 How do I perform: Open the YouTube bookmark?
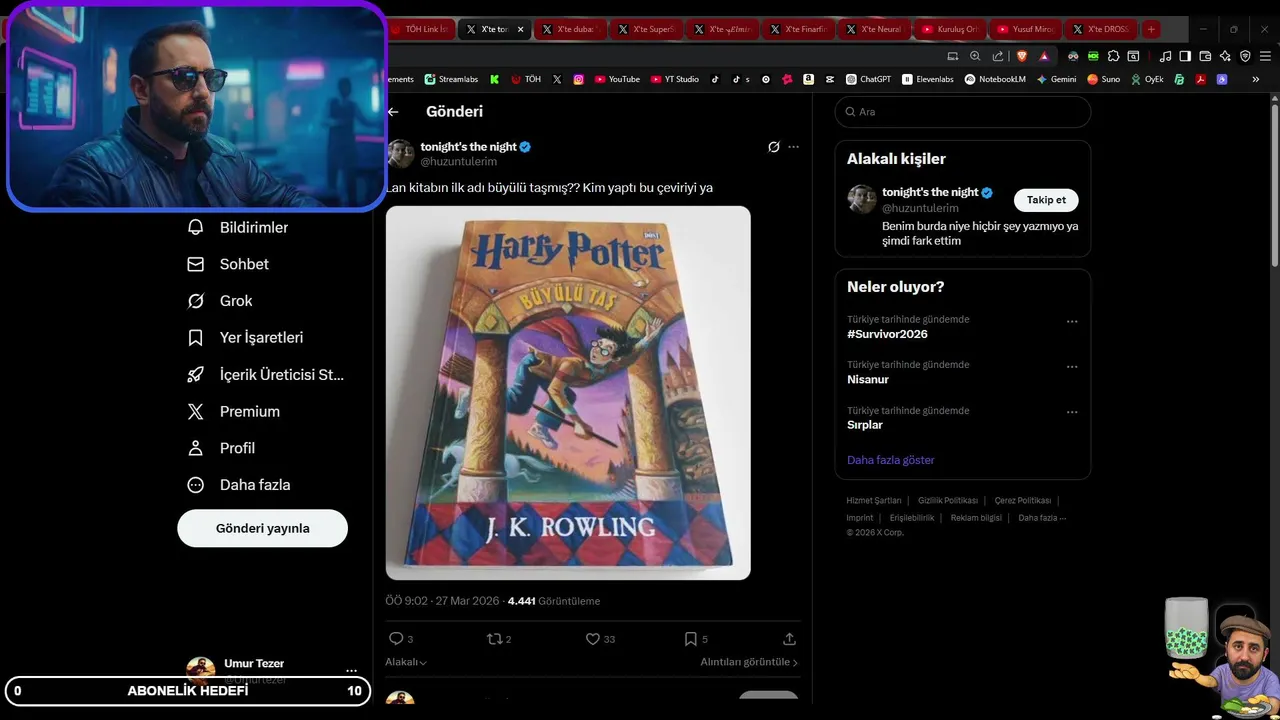tap(617, 79)
